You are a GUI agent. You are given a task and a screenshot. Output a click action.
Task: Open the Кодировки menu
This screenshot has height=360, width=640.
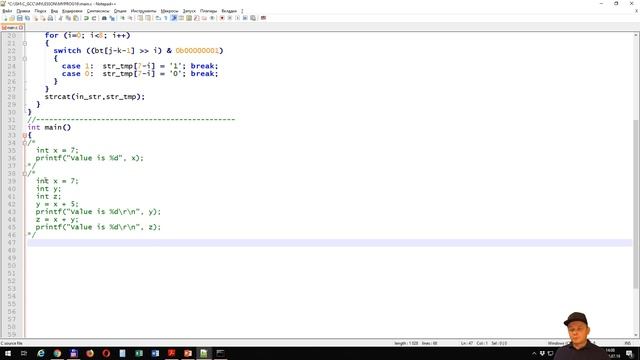72,11
